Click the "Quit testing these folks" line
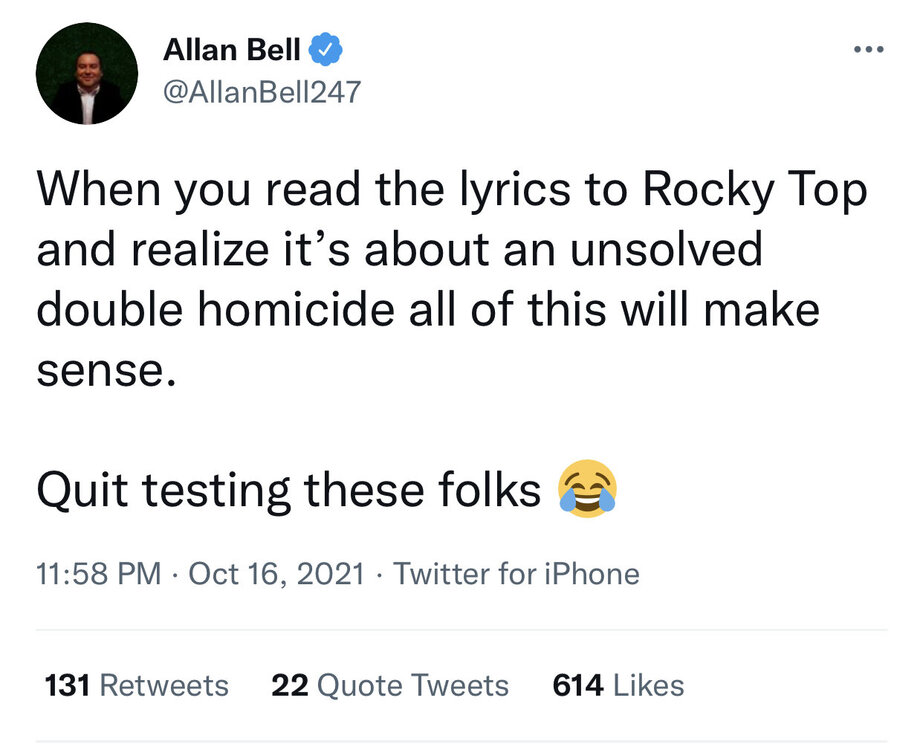Screen dimensions: 923x750 [x=288, y=490]
